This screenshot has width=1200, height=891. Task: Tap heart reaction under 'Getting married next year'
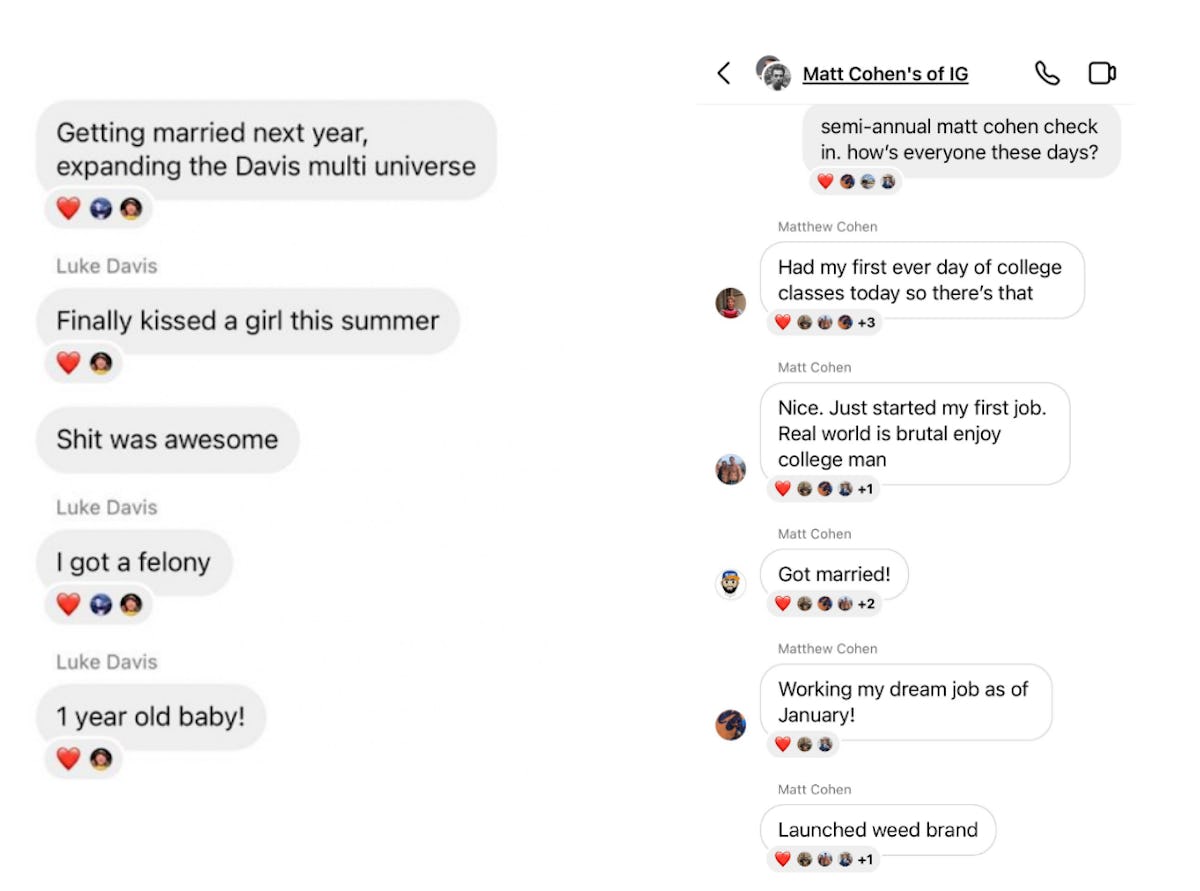(68, 209)
